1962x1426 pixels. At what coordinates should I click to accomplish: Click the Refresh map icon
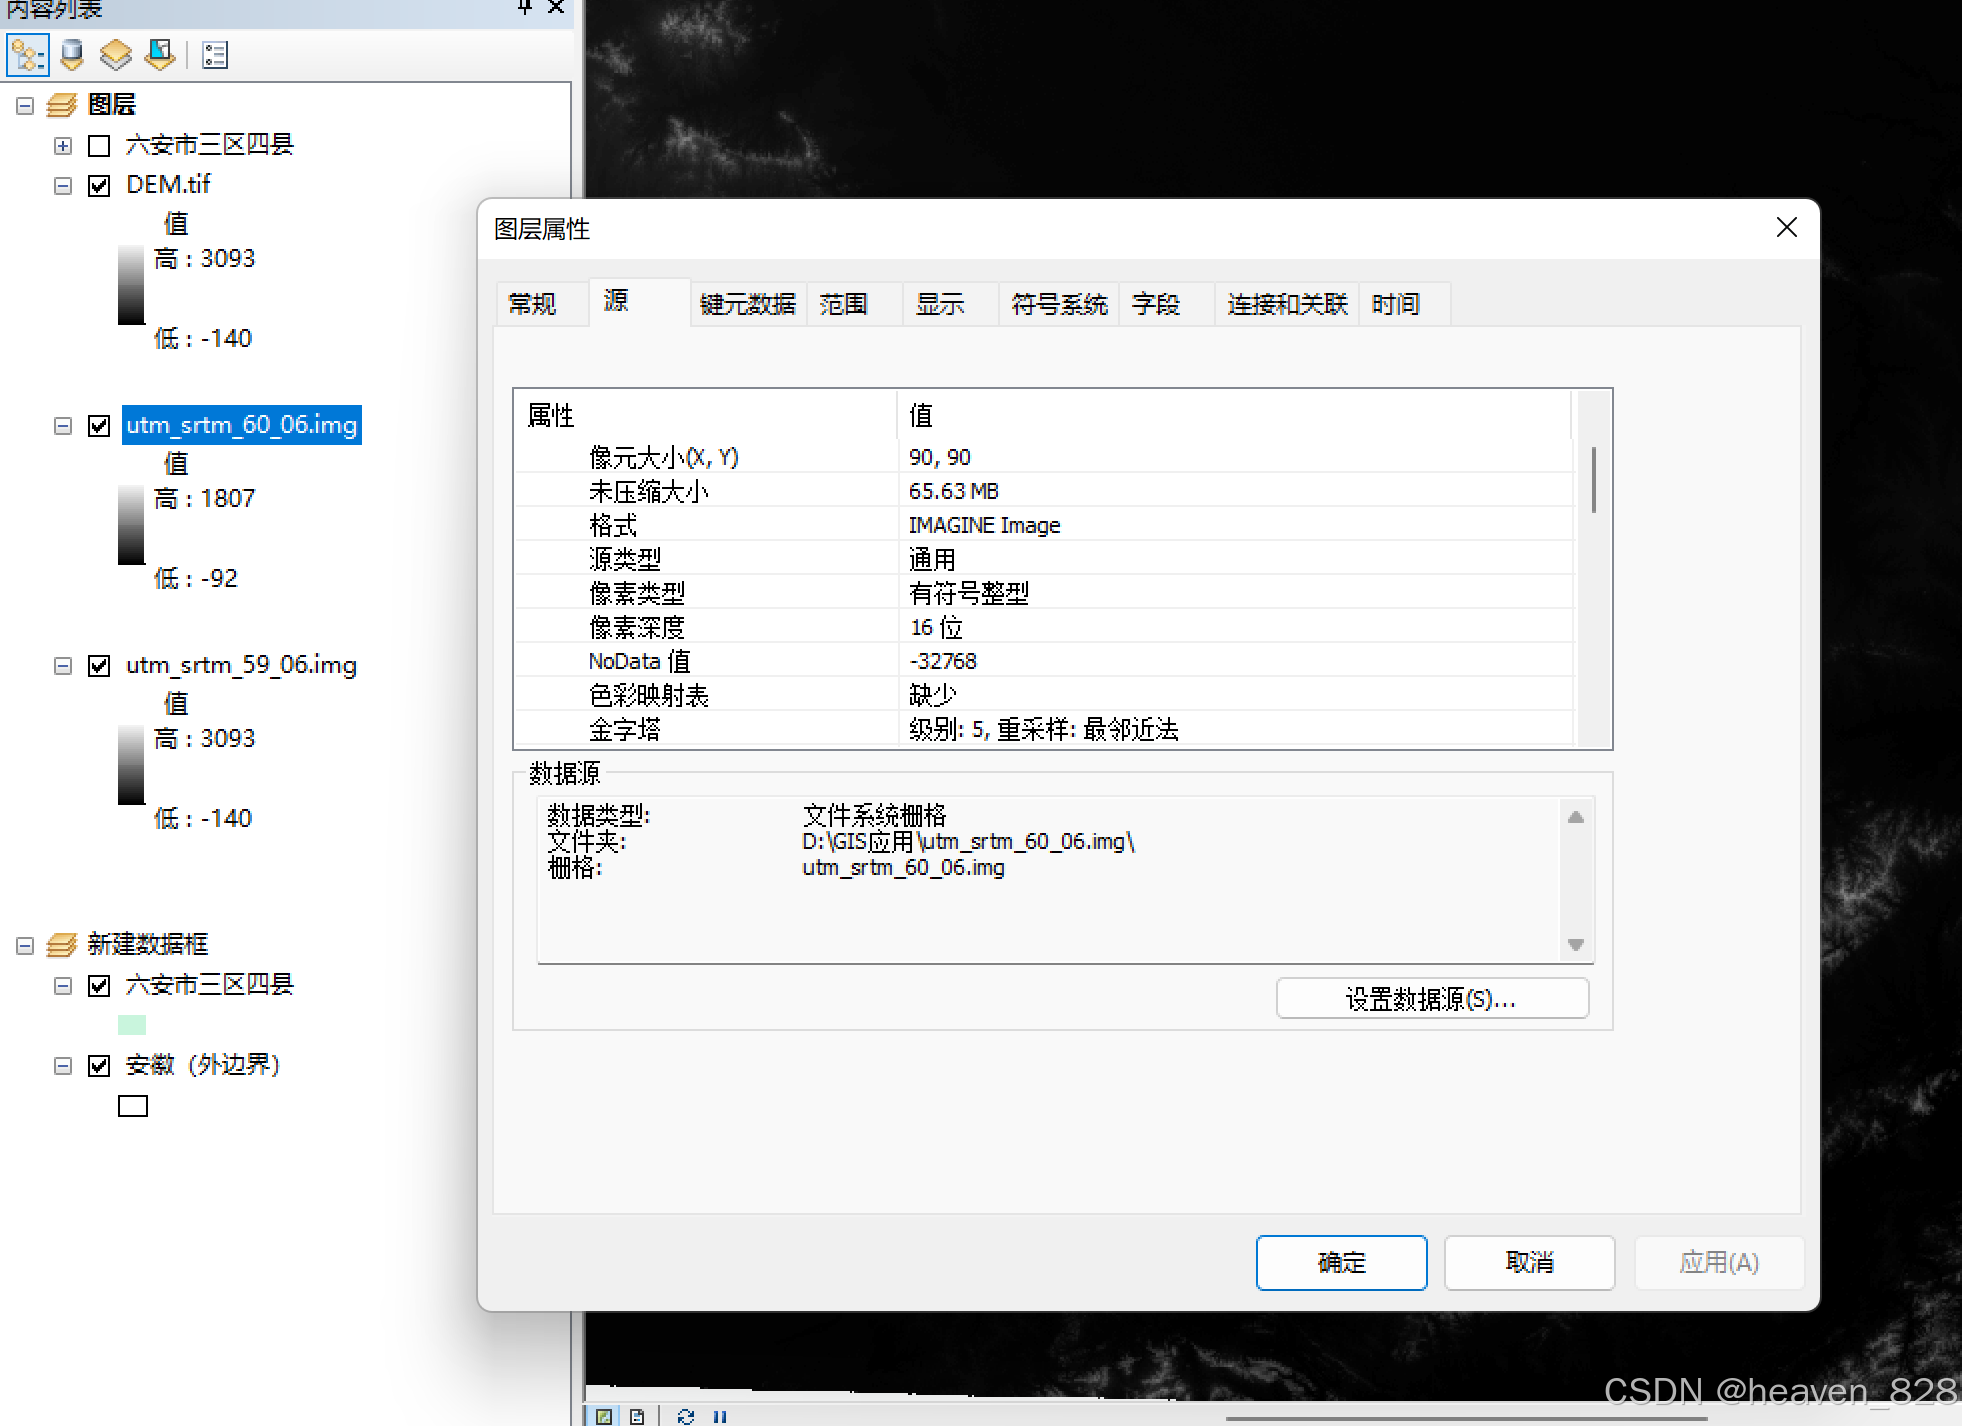click(685, 1416)
